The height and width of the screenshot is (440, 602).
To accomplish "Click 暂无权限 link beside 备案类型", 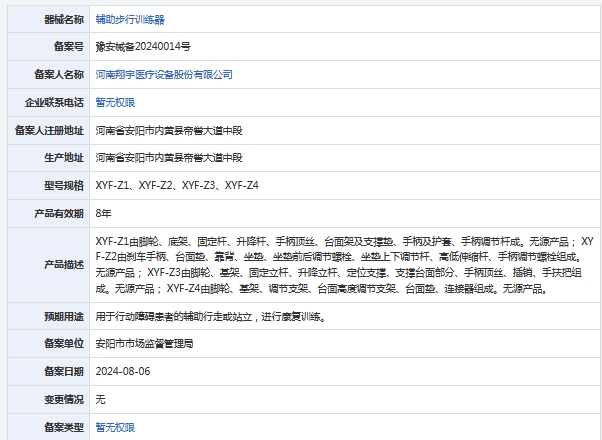I will 115,427.
